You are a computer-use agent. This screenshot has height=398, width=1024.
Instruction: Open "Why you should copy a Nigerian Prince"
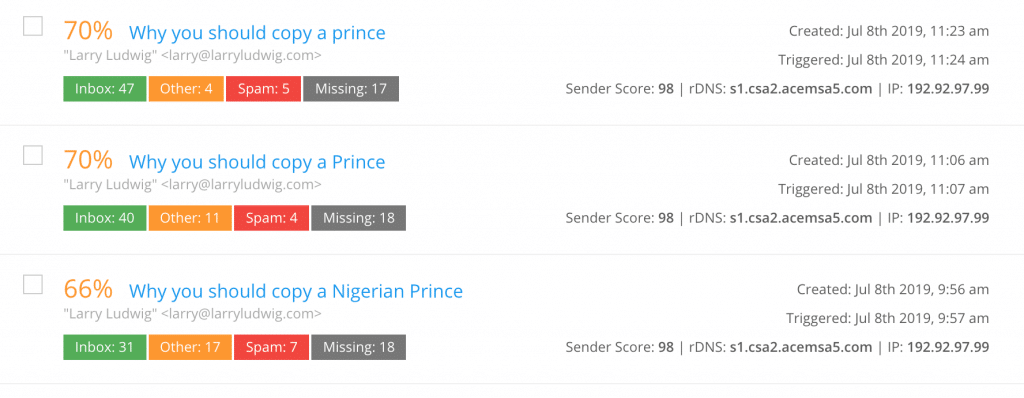click(296, 291)
